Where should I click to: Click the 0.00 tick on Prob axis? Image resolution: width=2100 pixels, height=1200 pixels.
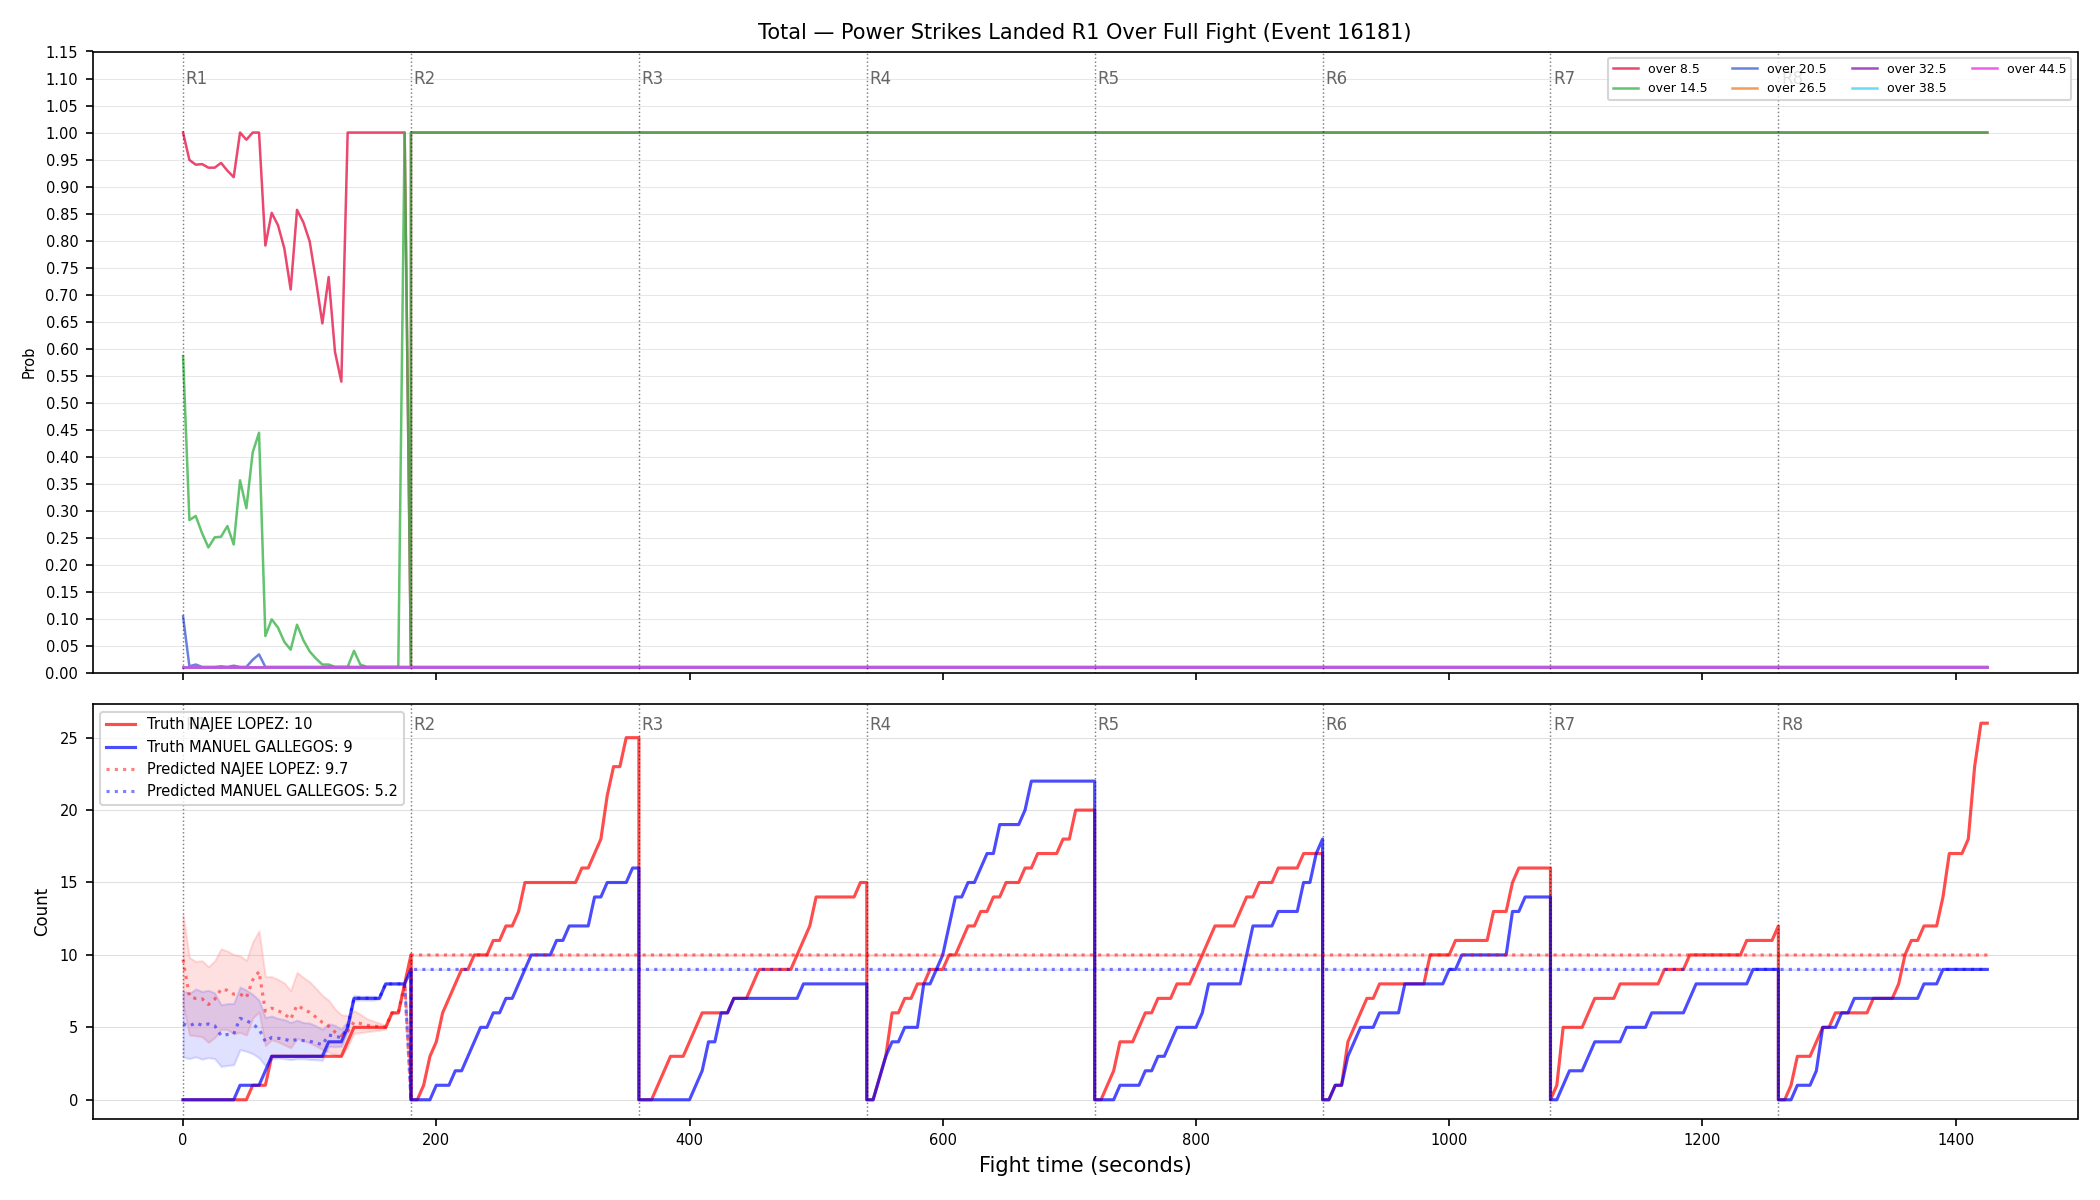61,673
